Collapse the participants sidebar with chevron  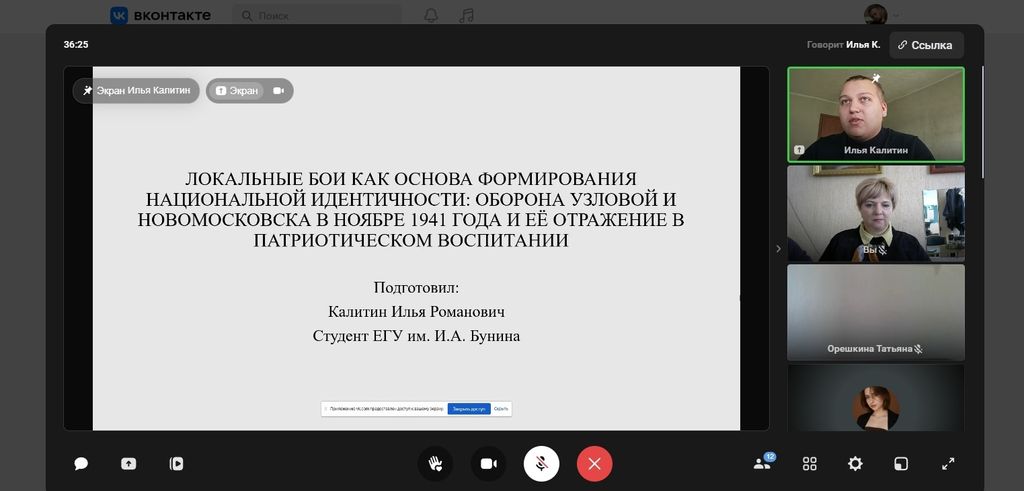(x=778, y=249)
